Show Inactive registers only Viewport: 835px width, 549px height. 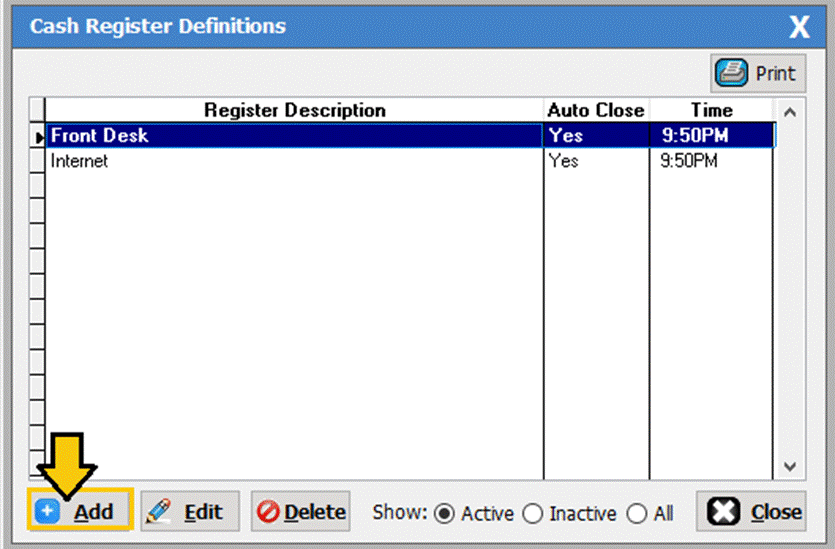532,514
